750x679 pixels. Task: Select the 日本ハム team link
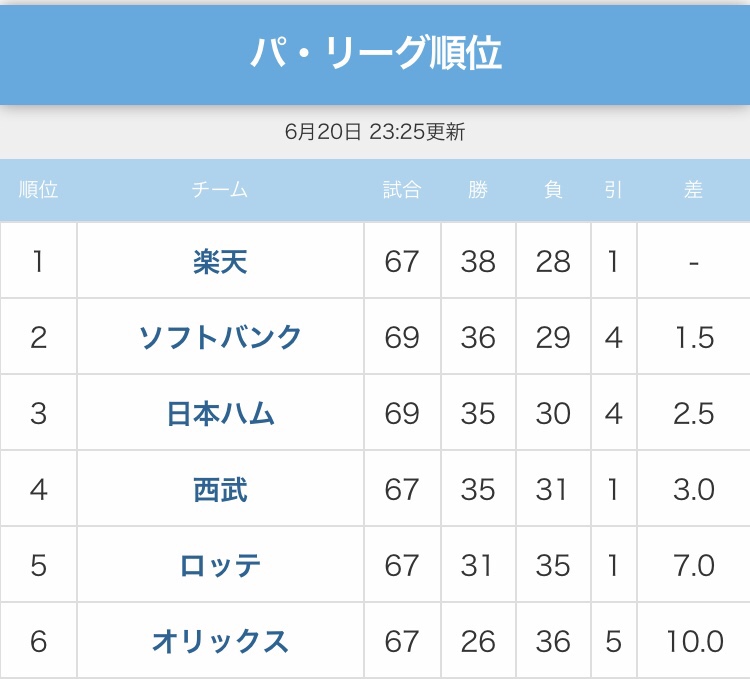pyautogui.click(x=220, y=414)
